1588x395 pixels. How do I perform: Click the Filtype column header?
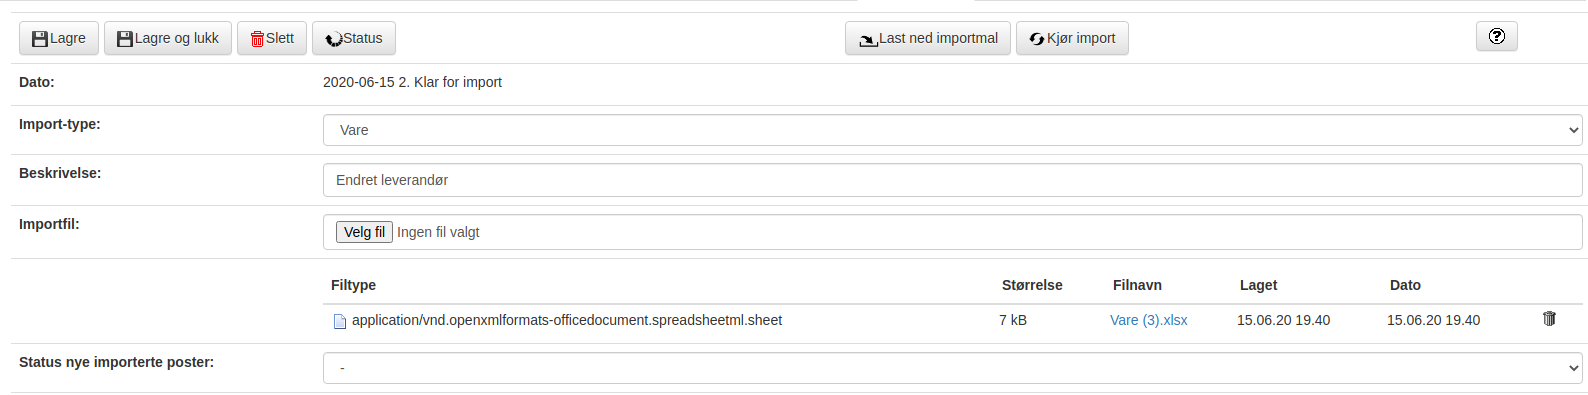click(354, 285)
